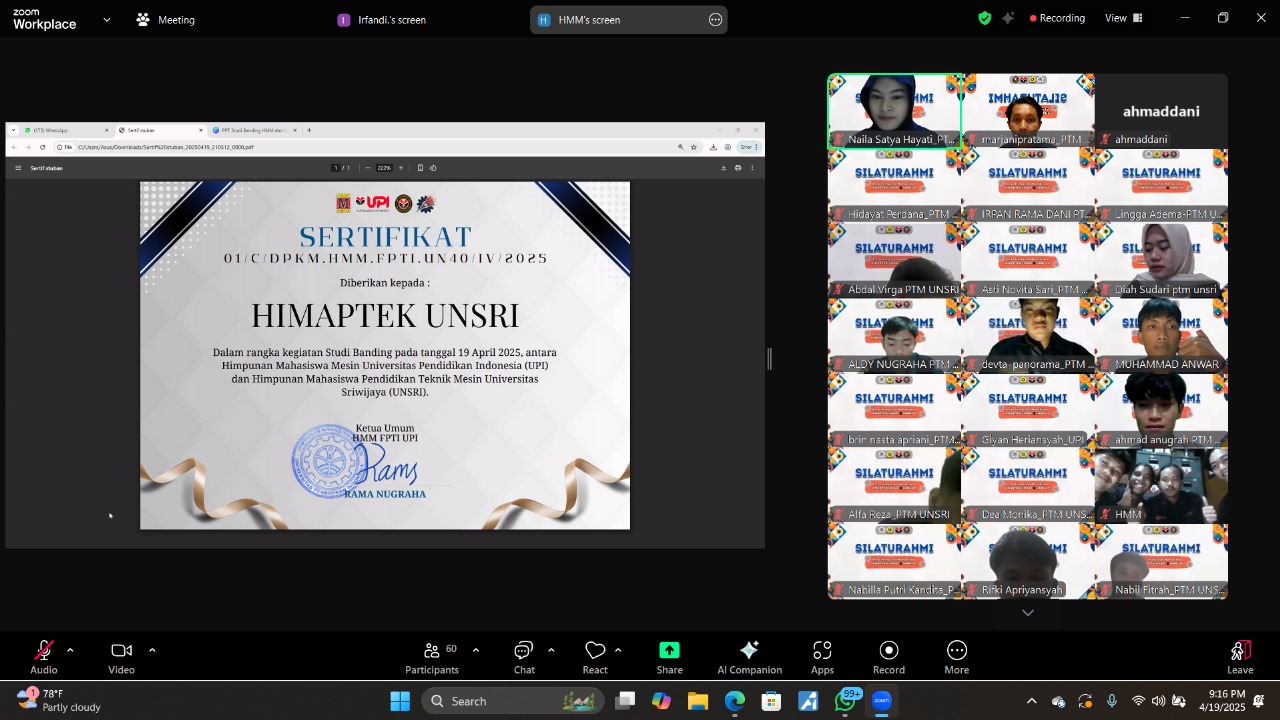Open Microsoft Edge from taskbar
The width and height of the screenshot is (1280, 720).
[735, 701]
